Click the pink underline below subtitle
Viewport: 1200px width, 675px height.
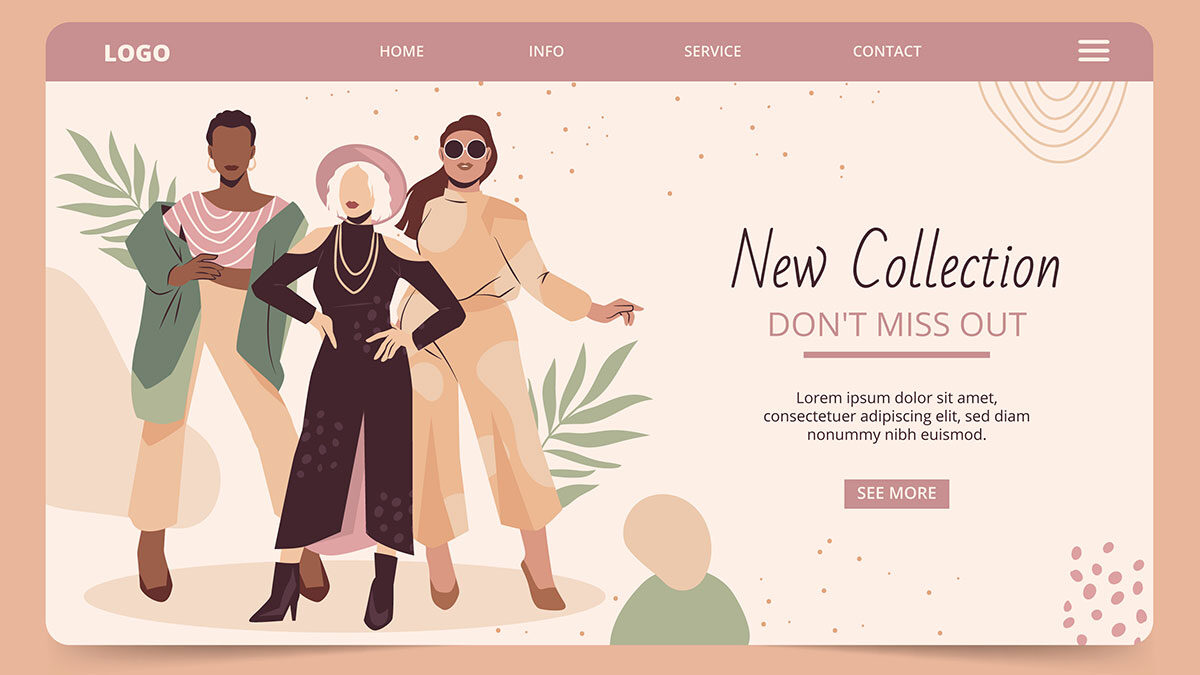pyautogui.click(x=897, y=354)
